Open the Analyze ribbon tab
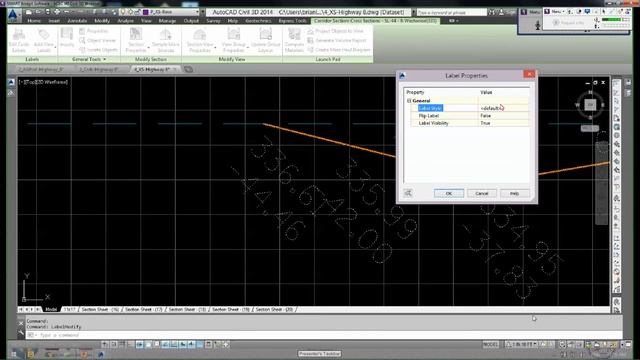 click(x=125, y=20)
